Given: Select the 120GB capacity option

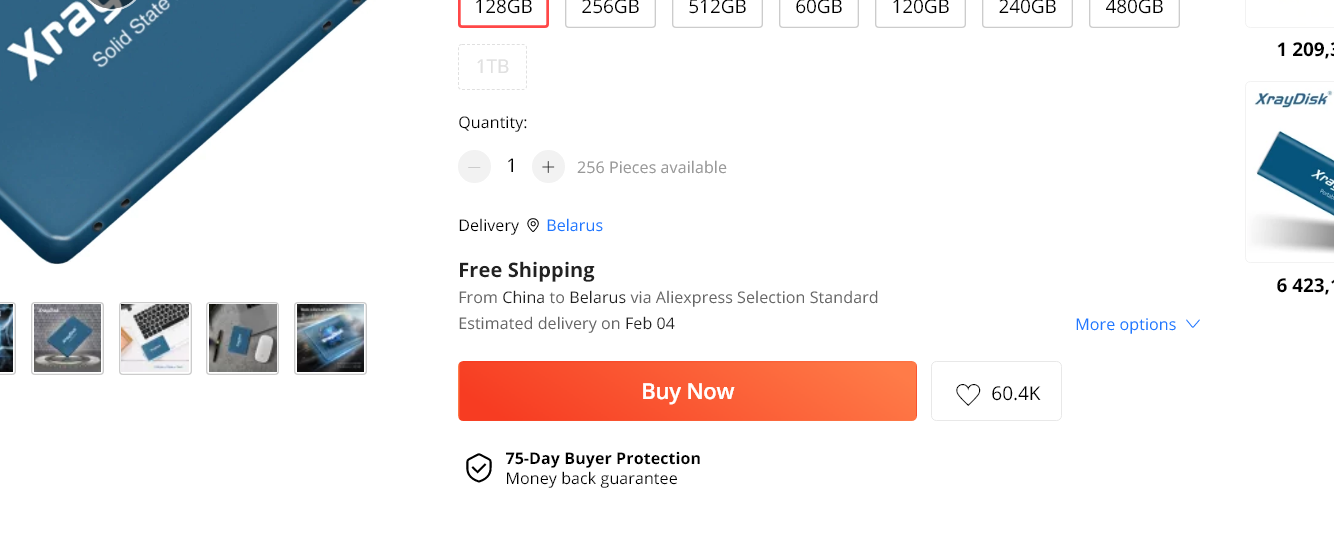Looking at the screenshot, I should [920, 9].
